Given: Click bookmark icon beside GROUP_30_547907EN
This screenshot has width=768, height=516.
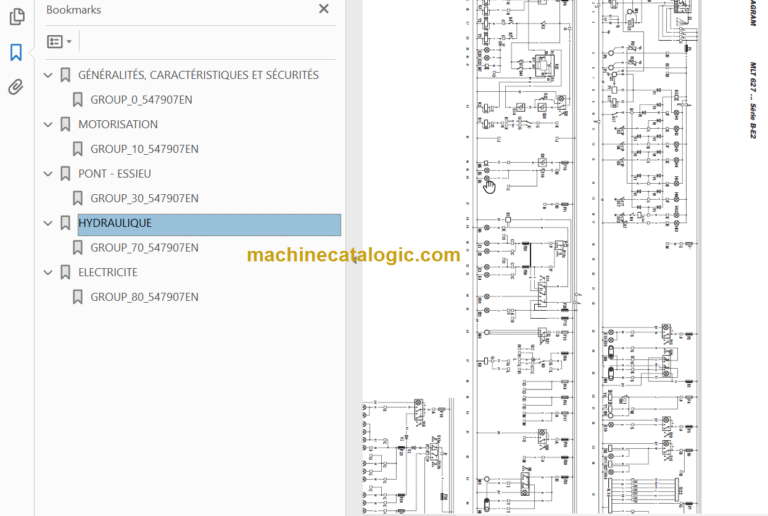Looking at the screenshot, I should [x=77, y=198].
